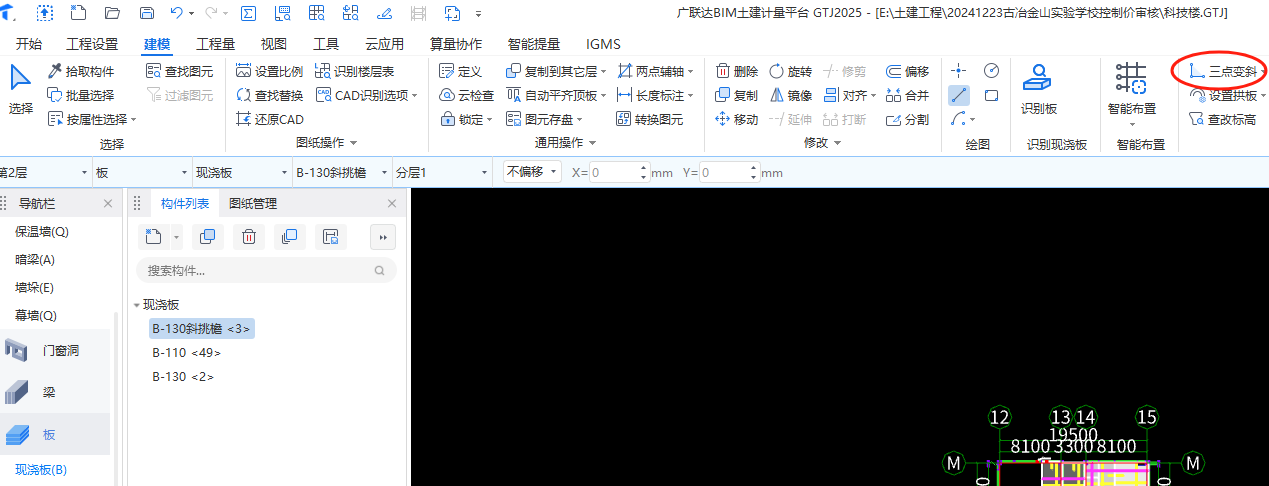Click 还原CAD restore tool

269,119
